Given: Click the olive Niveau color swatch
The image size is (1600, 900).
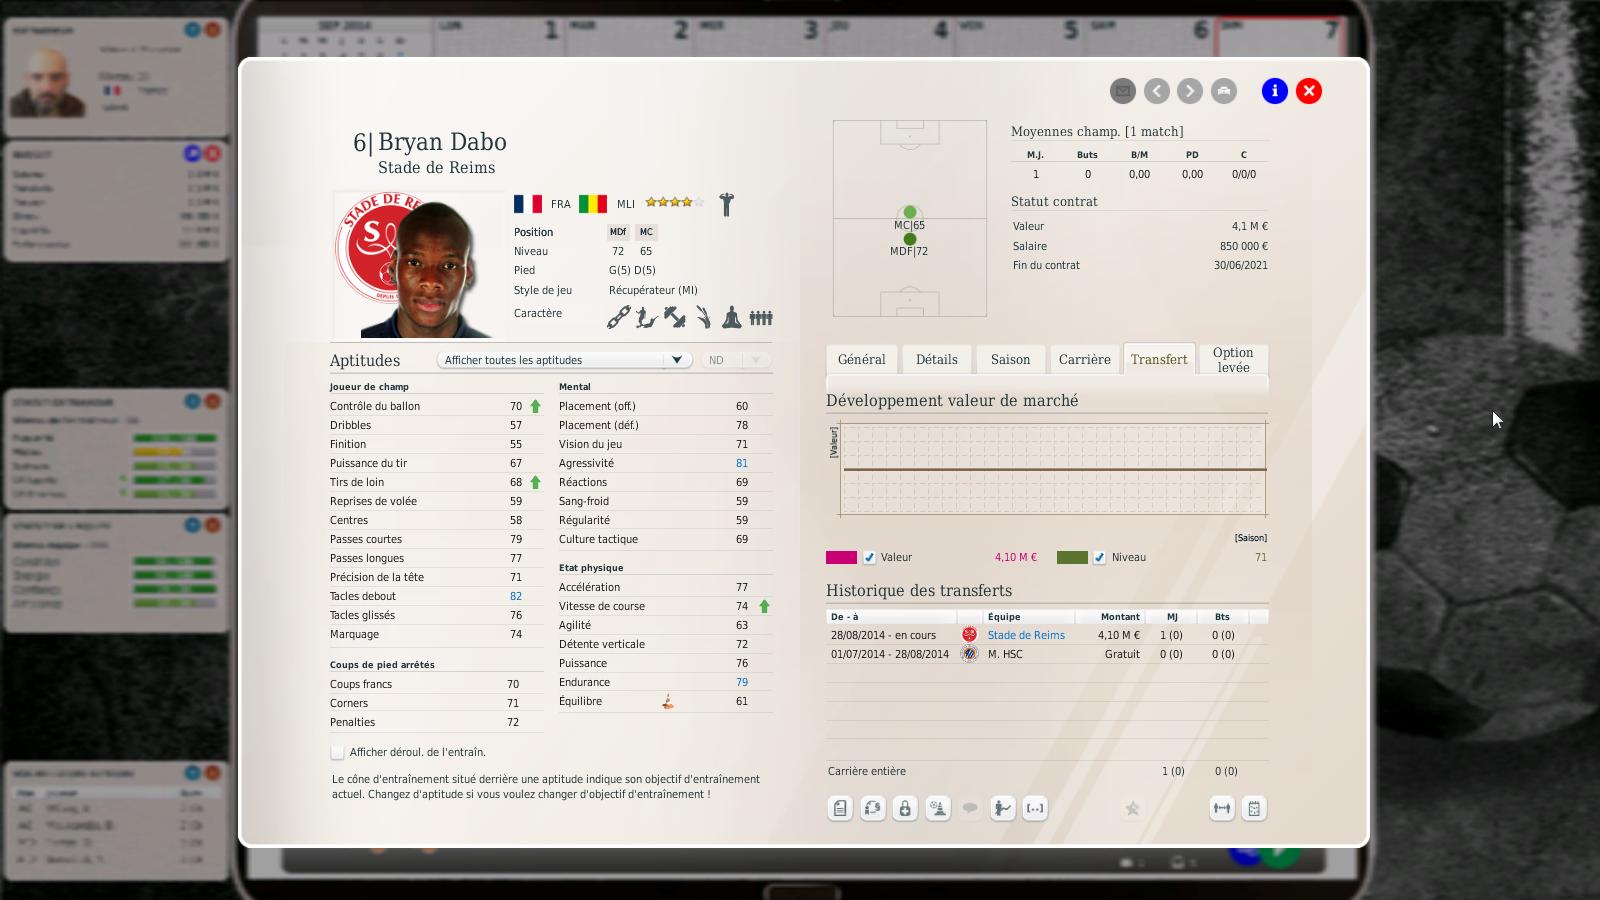Looking at the screenshot, I should pyautogui.click(x=1072, y=558).
